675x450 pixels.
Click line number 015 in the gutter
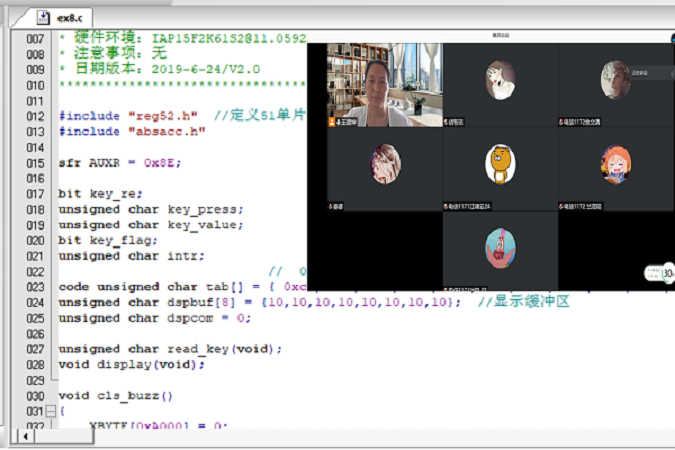(x=35, y=163)
